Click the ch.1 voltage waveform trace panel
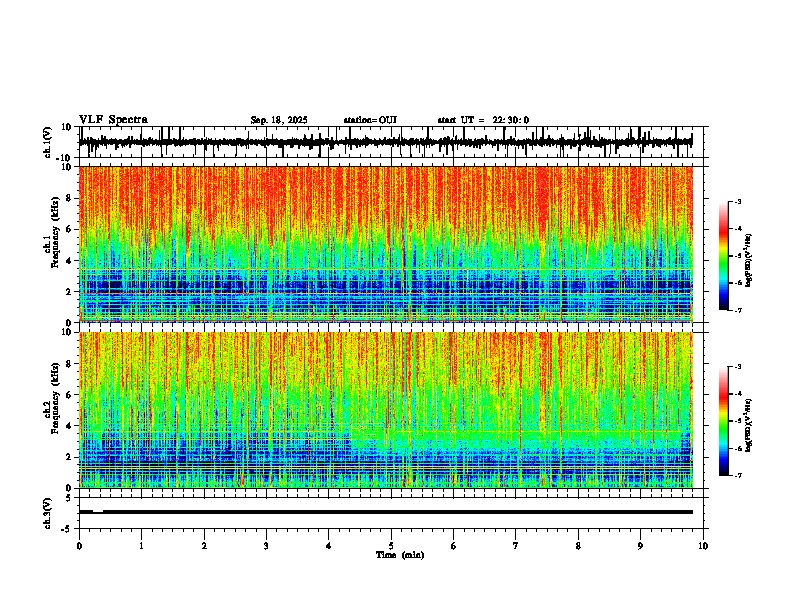The height and width of the screenshot is (612, 792). [391, 142]
